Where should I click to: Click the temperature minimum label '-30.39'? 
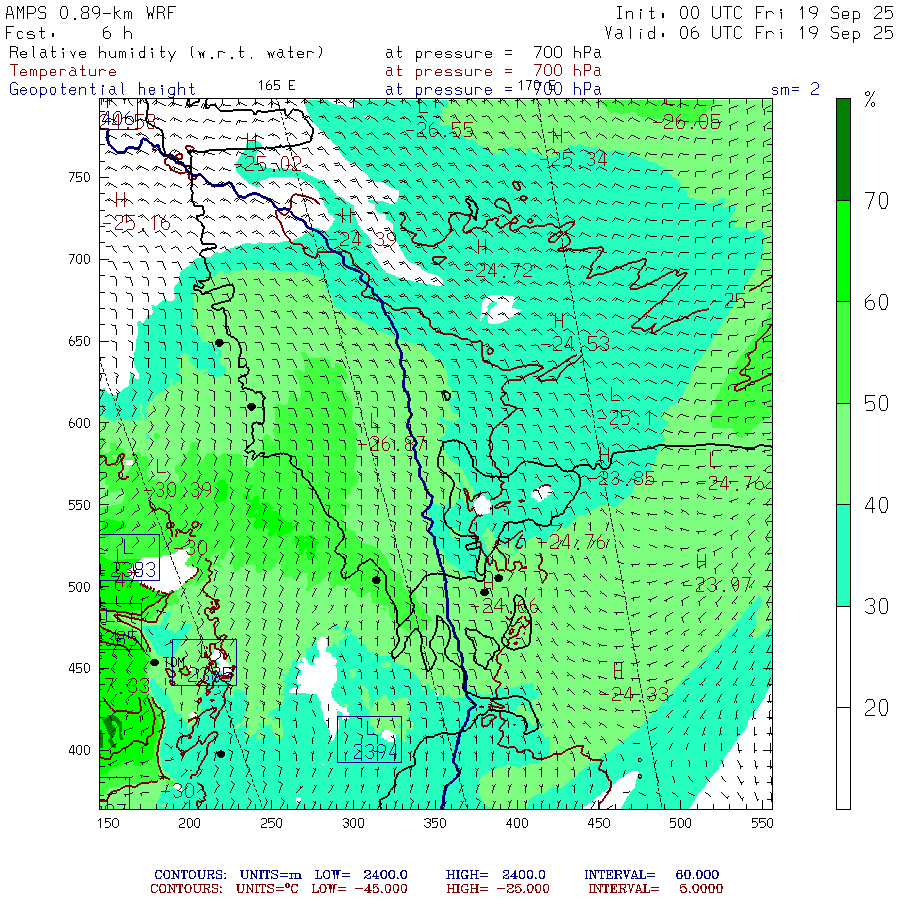pos(178,490)
